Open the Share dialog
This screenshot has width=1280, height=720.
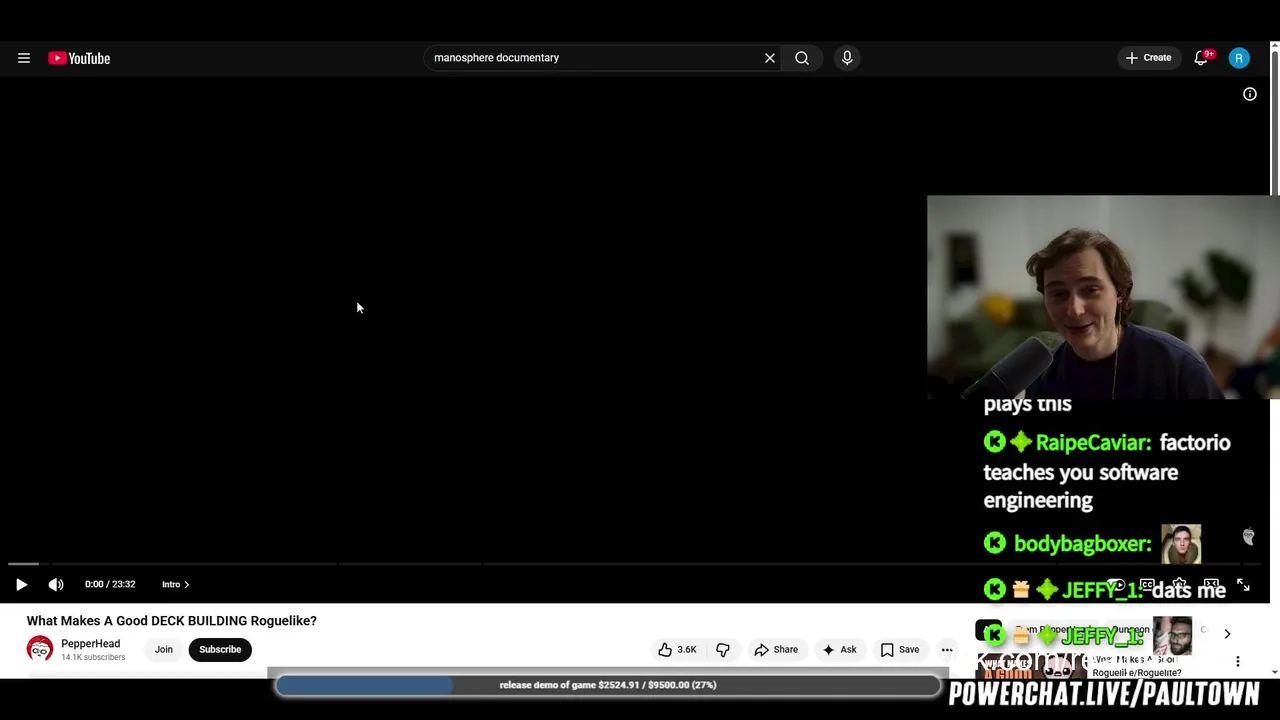(776, 650)
